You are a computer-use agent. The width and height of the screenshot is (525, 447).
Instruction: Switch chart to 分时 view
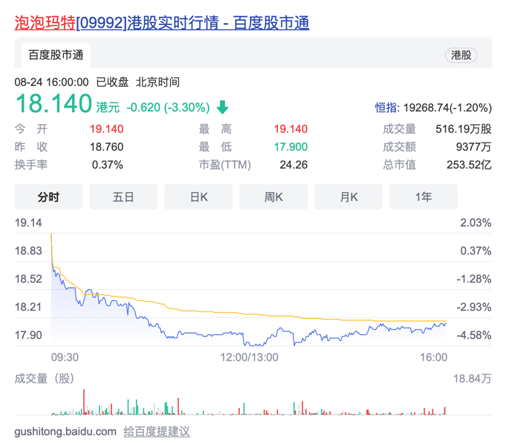pos(49,197)
